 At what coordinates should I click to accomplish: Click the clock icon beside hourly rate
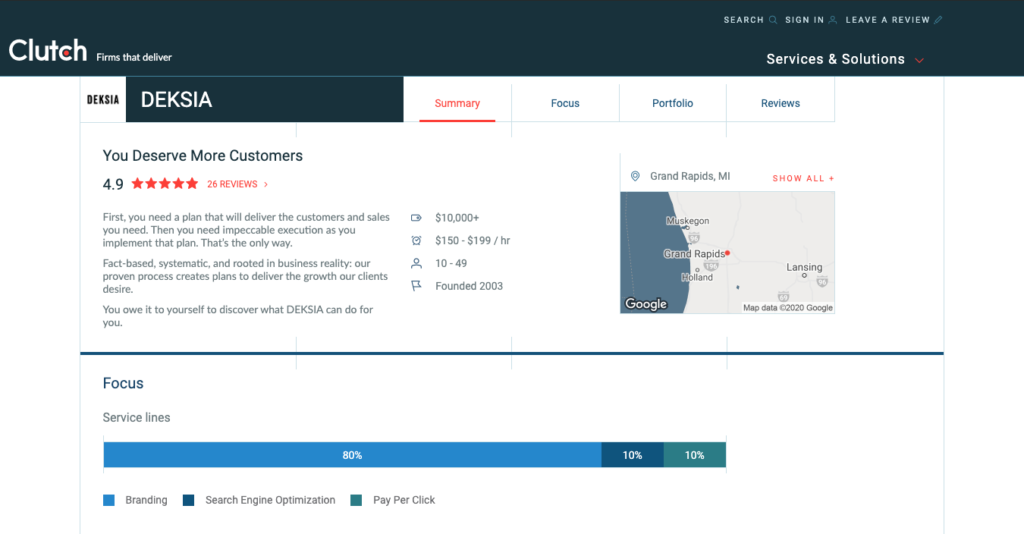coord(416,240)
